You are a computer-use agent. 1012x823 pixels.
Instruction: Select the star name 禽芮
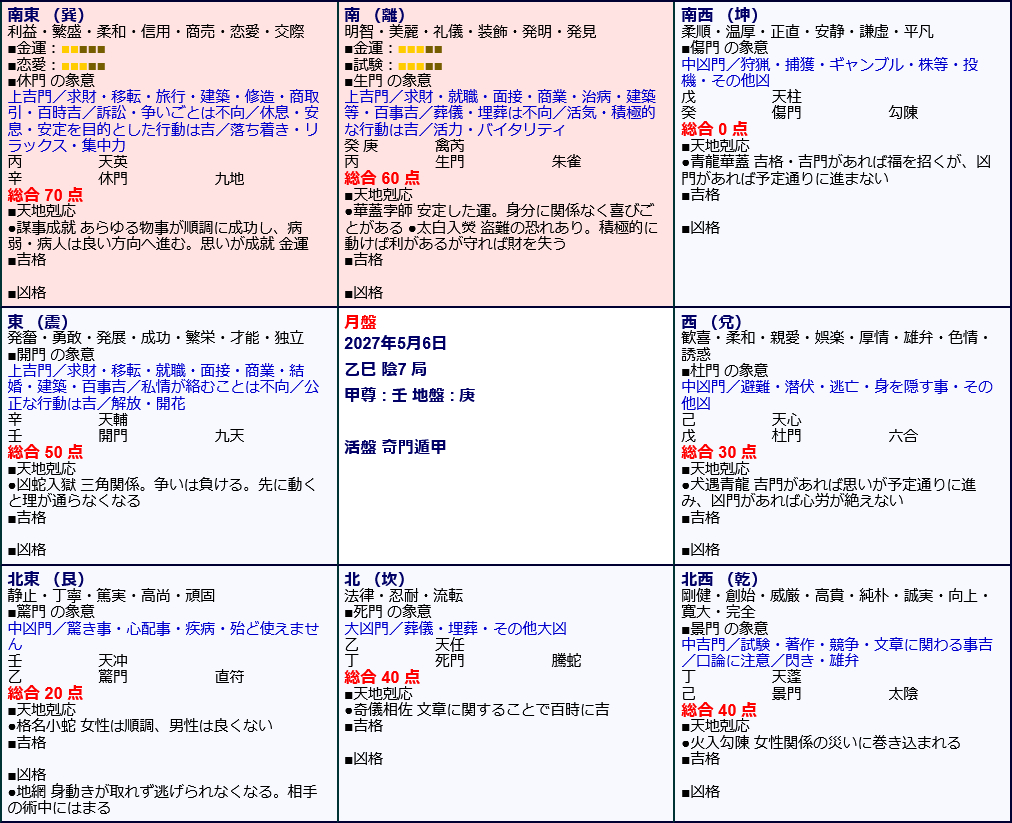(450, 146)
